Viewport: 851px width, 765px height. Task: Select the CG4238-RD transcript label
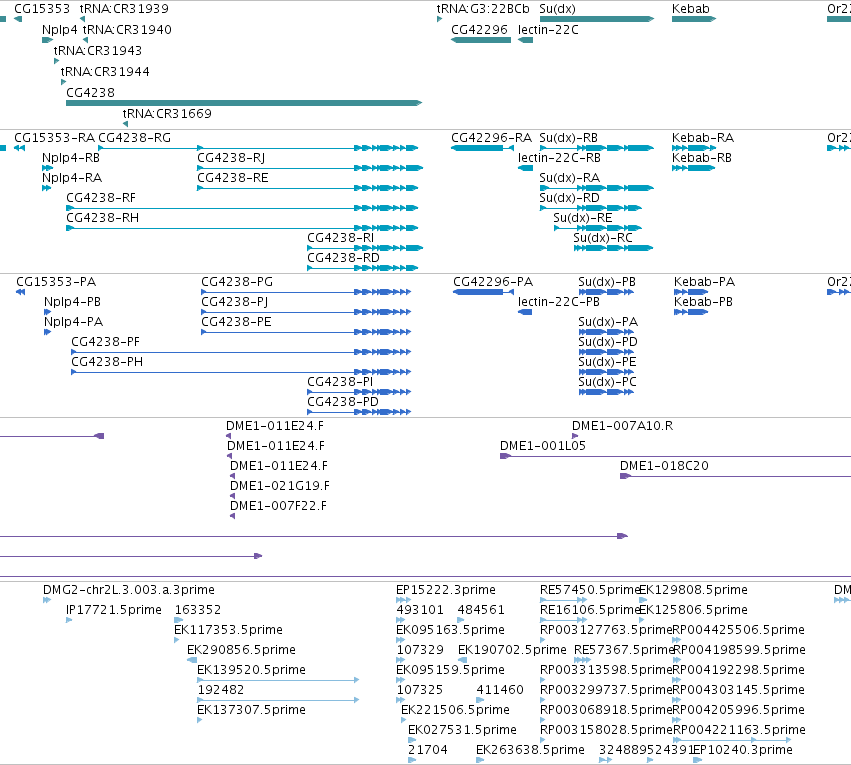[343, 258]
